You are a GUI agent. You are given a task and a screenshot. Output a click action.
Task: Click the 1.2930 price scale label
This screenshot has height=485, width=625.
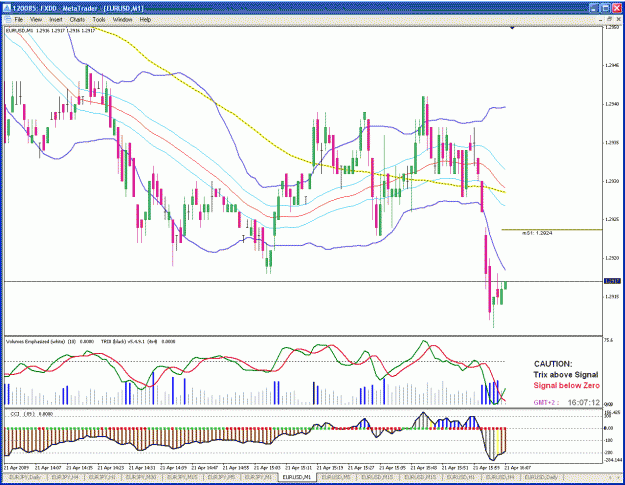coord(612,181)
